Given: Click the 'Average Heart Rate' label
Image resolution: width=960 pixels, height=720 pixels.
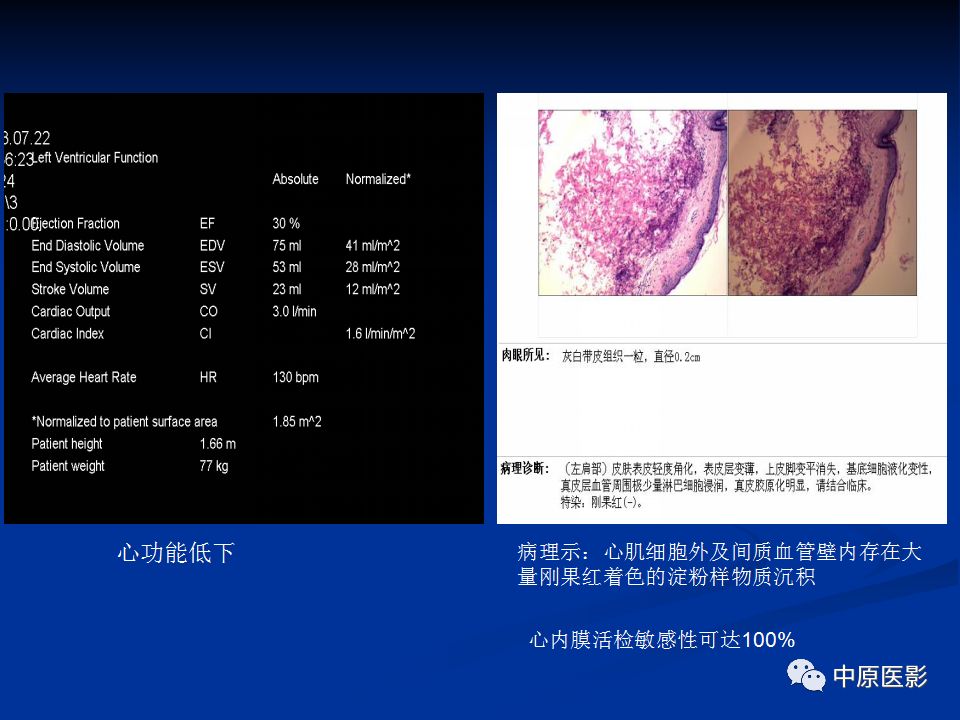Looking at the screenshot, I should pos(84,378).
